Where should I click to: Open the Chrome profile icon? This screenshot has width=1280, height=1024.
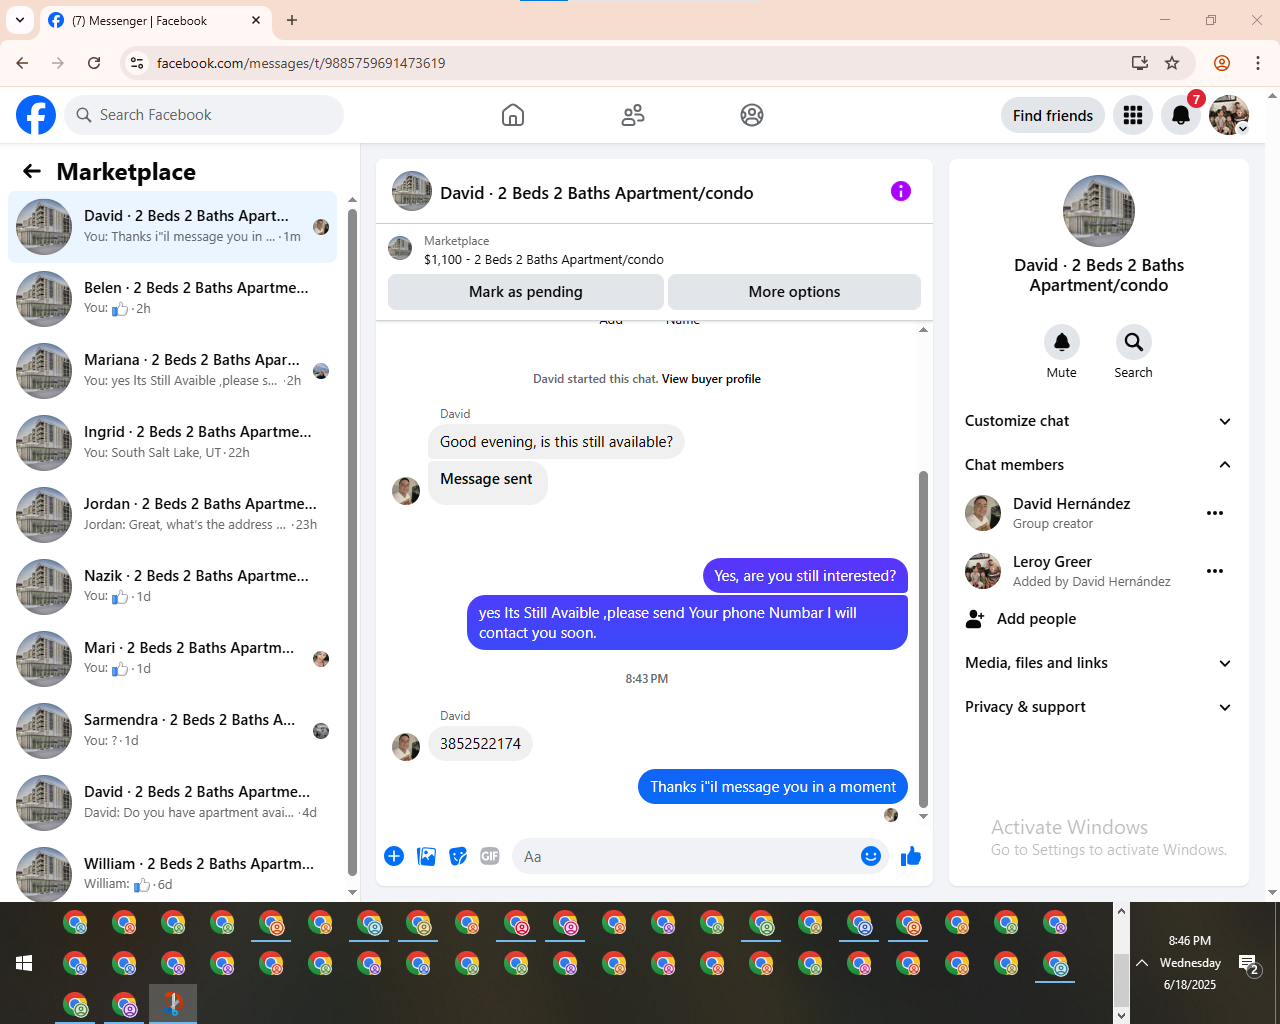[1222, 63]
